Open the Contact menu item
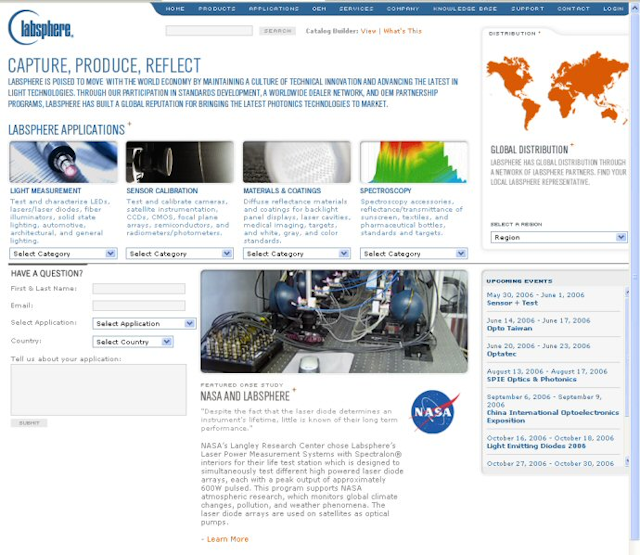Image resolution: width=640 pixels, height=555 pixels. click(573, 9)
